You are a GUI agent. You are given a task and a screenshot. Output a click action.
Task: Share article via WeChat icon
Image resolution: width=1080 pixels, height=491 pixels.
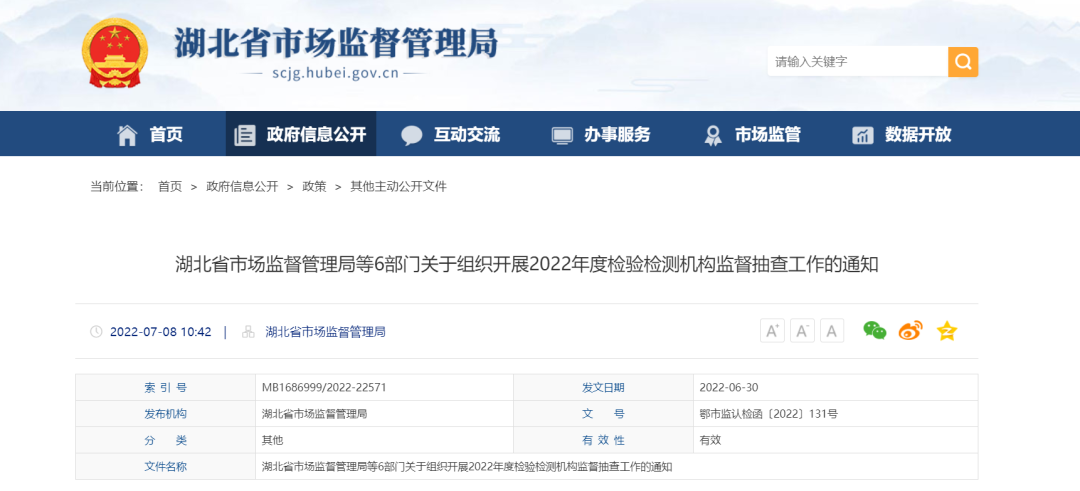875,331
